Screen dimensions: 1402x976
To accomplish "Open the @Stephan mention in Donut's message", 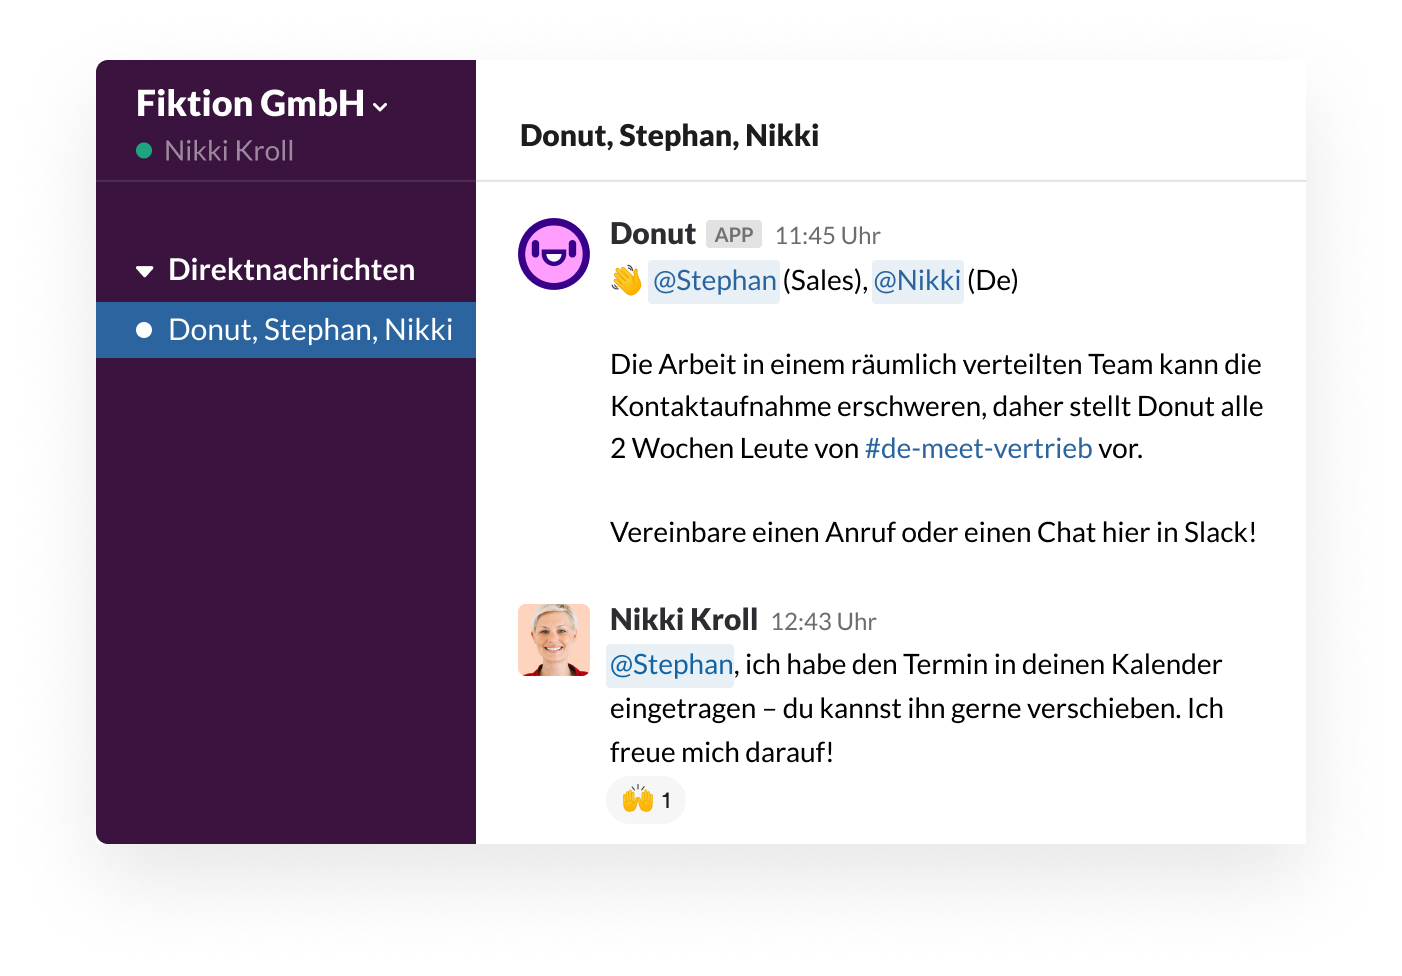I will pyautogui.click(x=714, y=281).
